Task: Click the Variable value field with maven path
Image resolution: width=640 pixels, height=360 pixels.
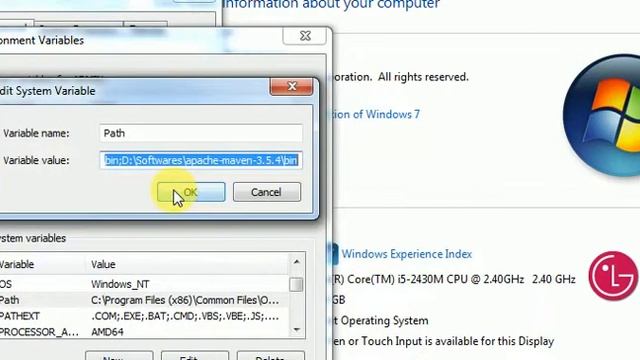Action: [201, 160]
